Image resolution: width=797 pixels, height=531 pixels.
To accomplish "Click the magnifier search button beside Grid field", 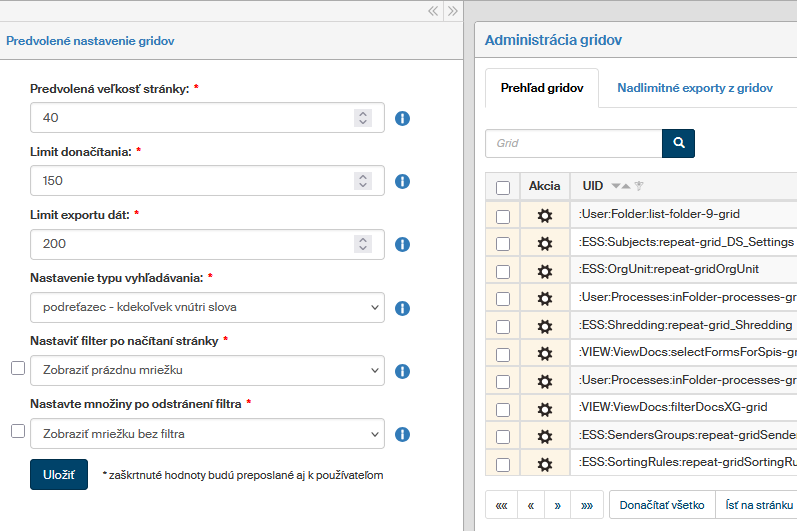I will coord(678,143).
